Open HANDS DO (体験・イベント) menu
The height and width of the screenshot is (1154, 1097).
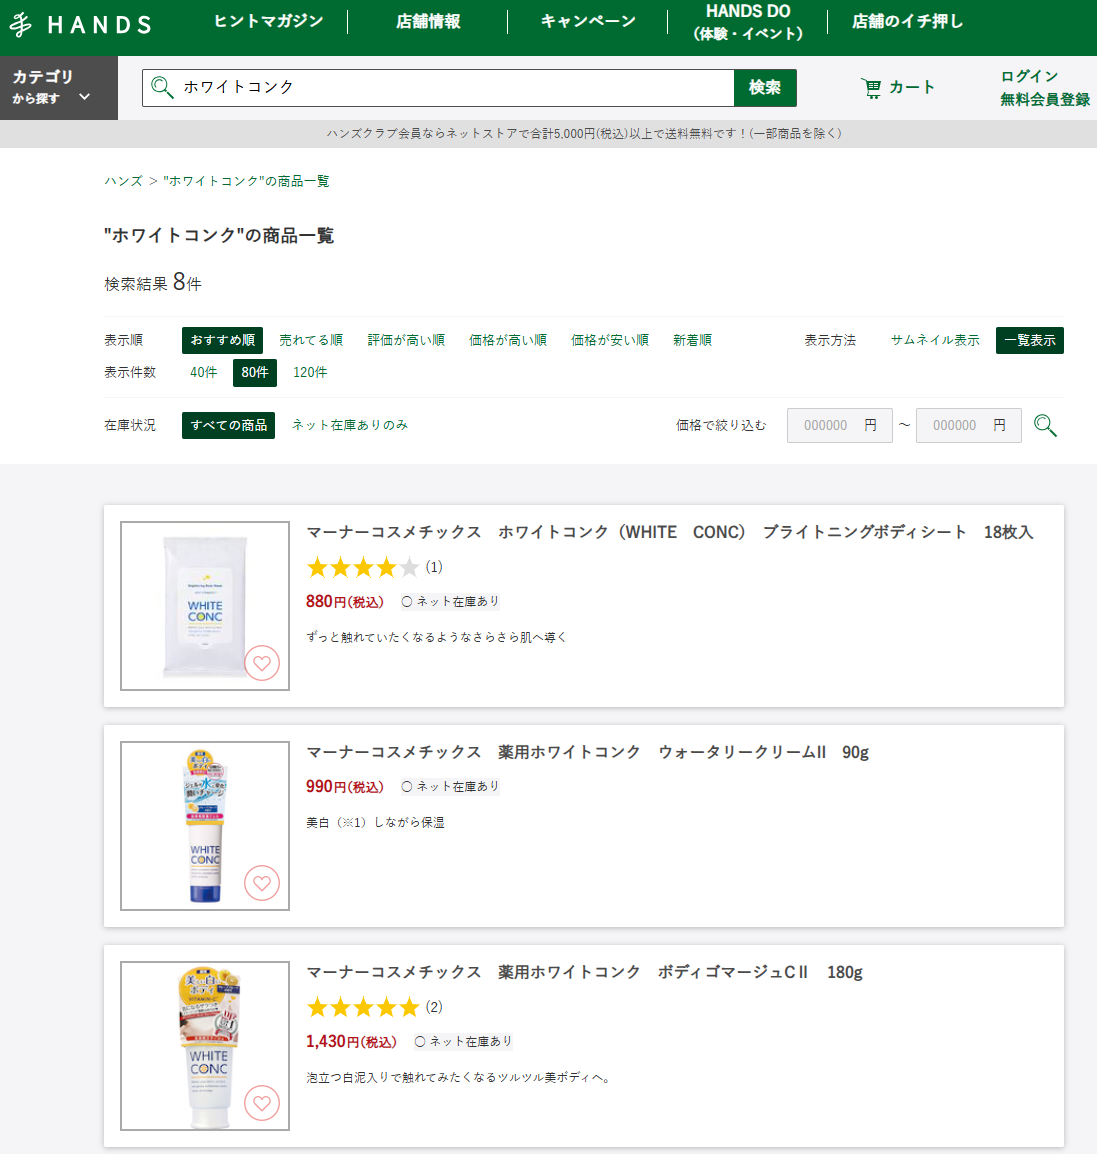click(x=748, y=22)
